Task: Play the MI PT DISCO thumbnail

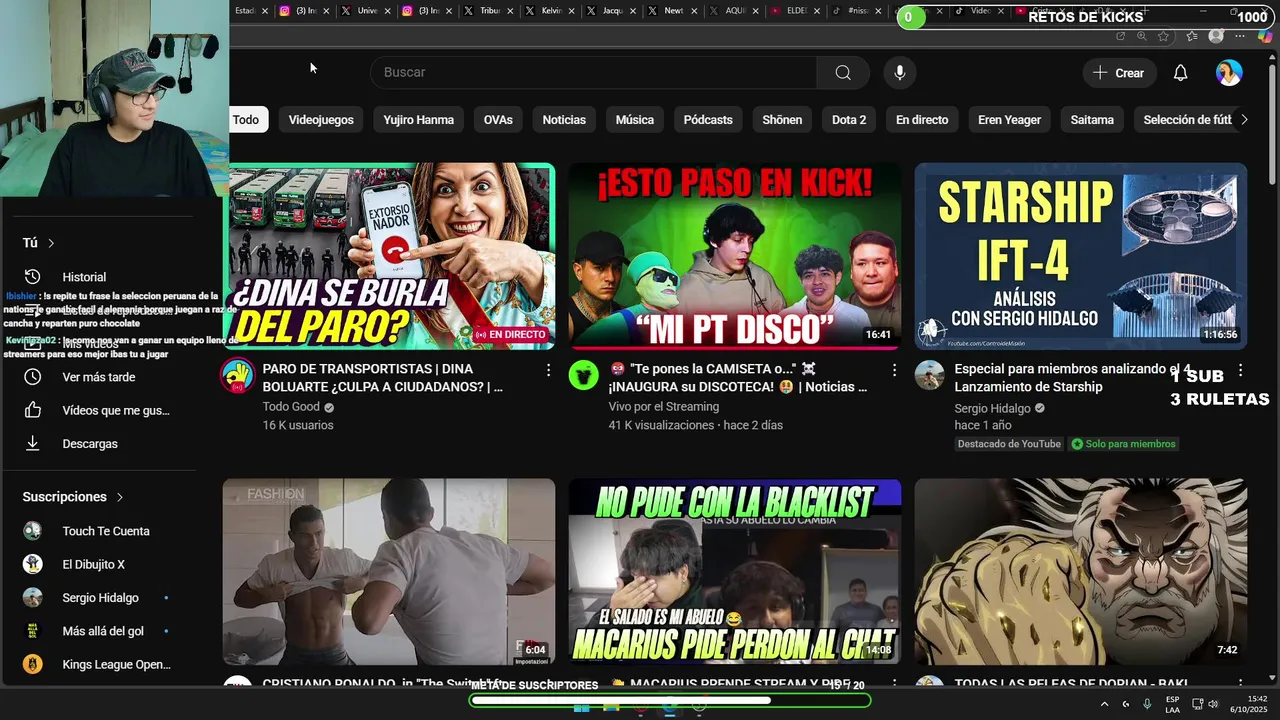Action: [735, 256]
